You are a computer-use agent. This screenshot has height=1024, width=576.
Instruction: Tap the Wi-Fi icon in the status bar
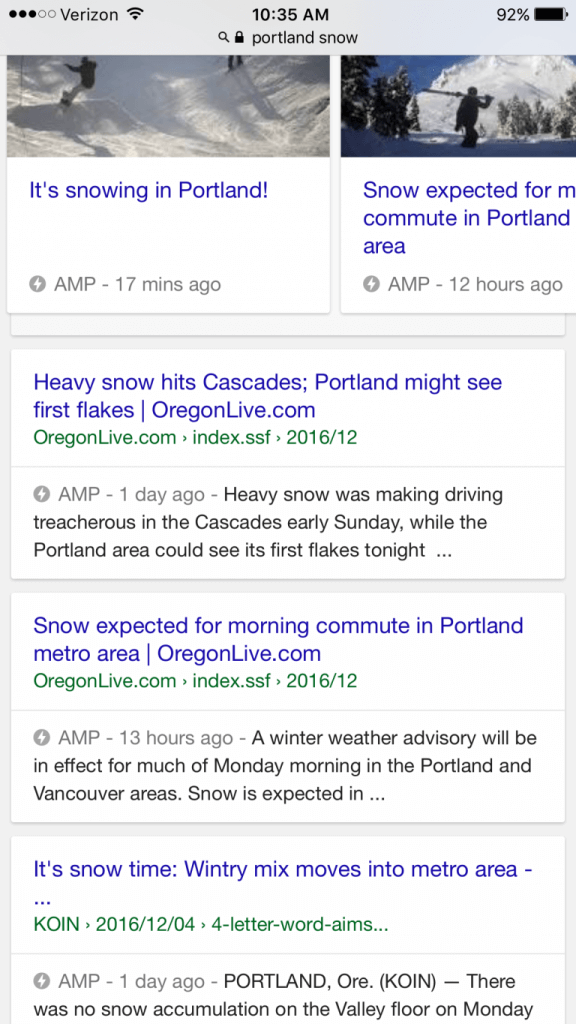coord(135,14)
